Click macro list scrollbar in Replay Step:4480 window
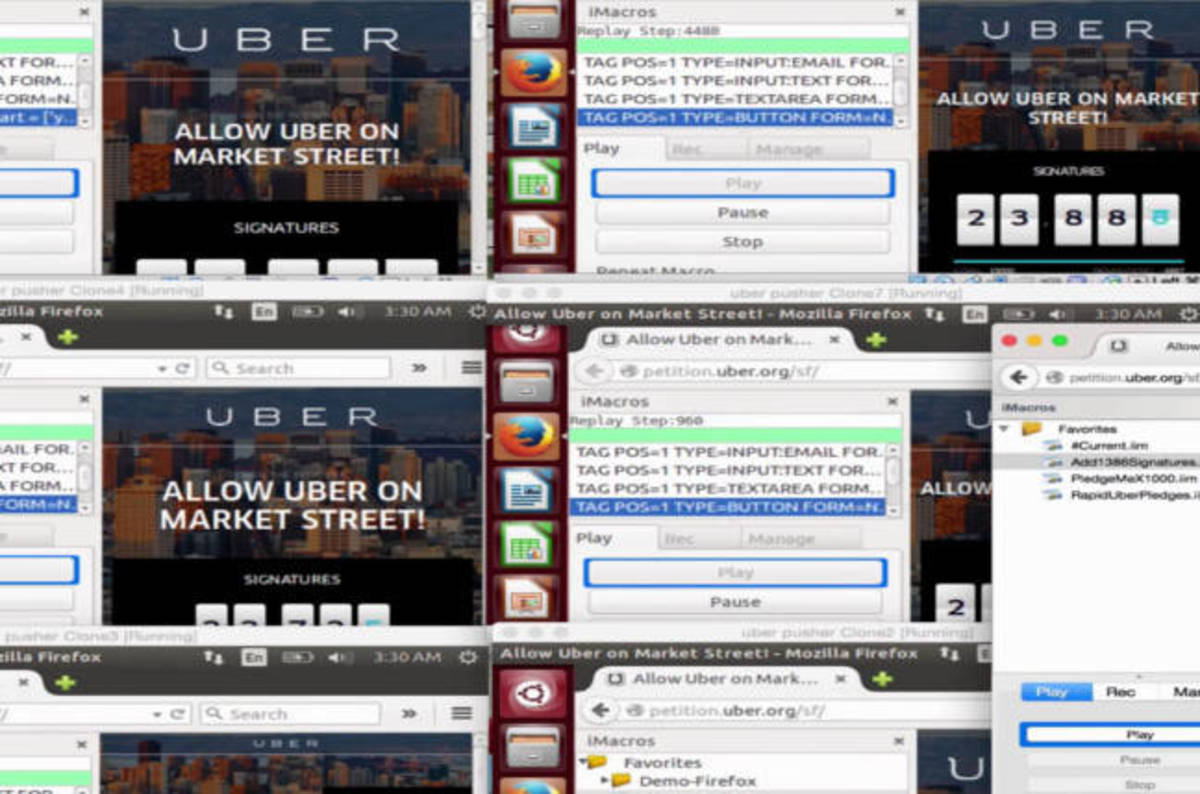The height and width of the screenshot is (794, 1200). (900, 90)
